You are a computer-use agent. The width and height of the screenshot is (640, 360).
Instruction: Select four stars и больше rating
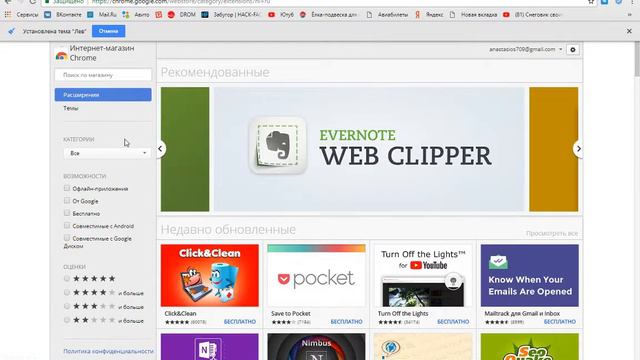[67, 292]
